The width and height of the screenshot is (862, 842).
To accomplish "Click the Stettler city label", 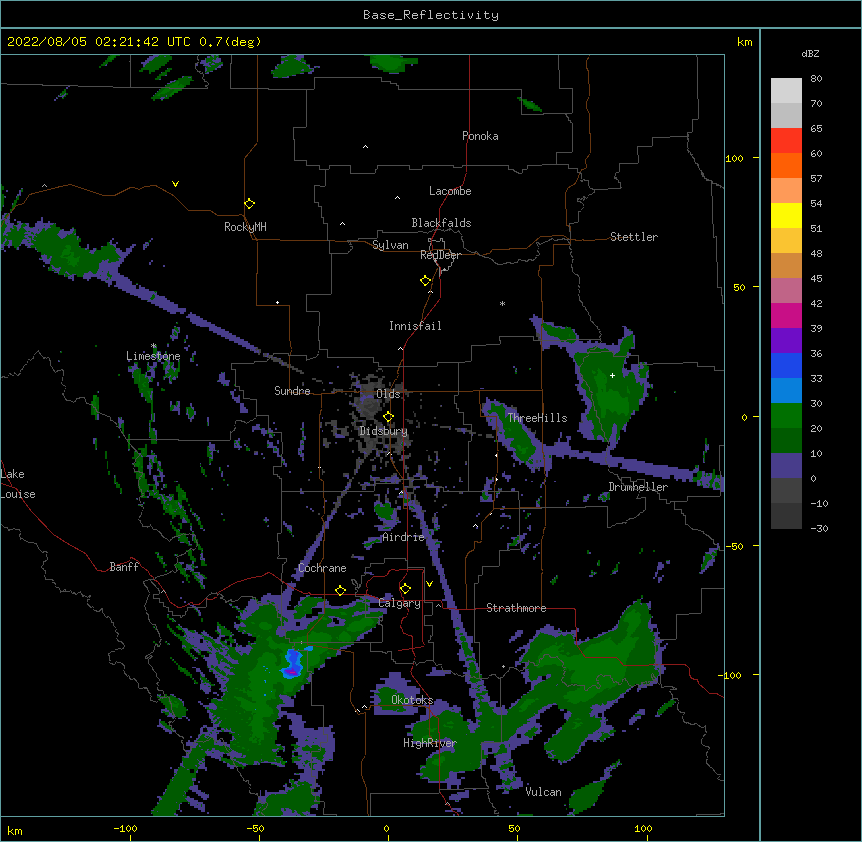I will pos(634,237).
